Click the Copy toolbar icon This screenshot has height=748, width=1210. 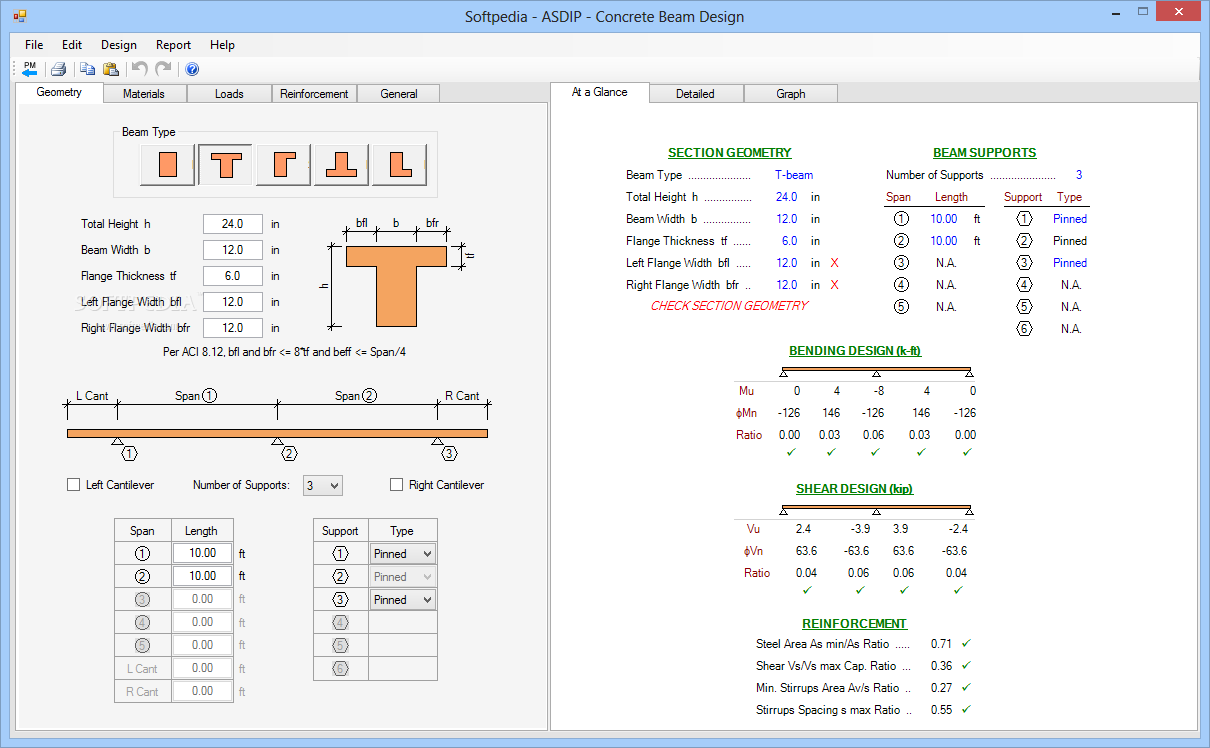click(x=88, y=69)
